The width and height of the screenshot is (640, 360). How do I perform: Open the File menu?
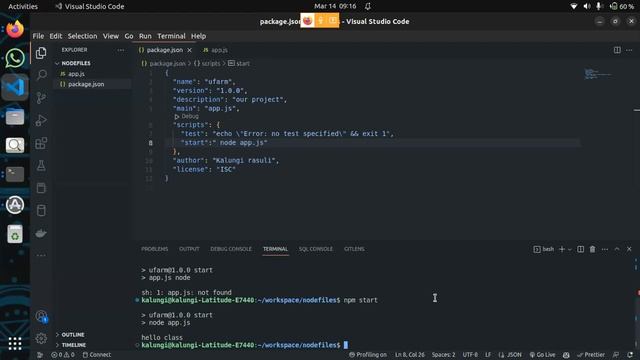(x=38, y=36)
